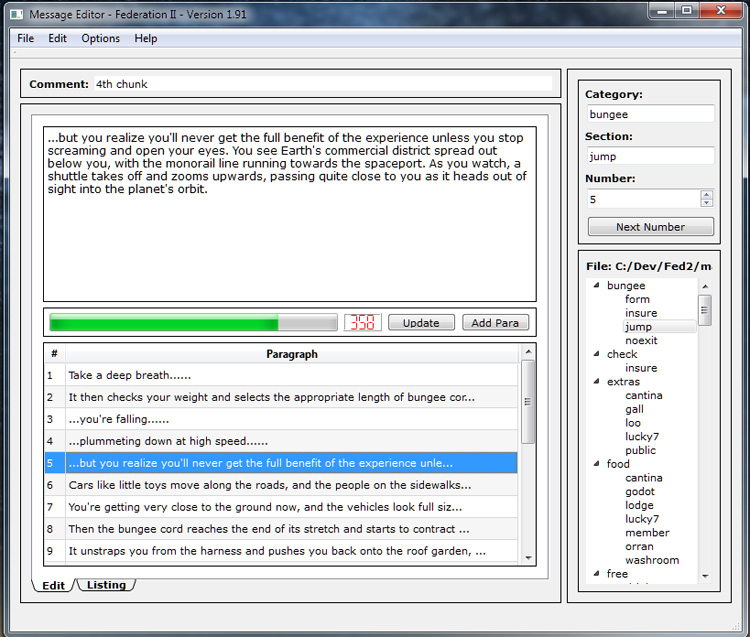Screen dimensions: 750x637
Task: Click the Message Editor title bar app icon
Action: (17, 14)
